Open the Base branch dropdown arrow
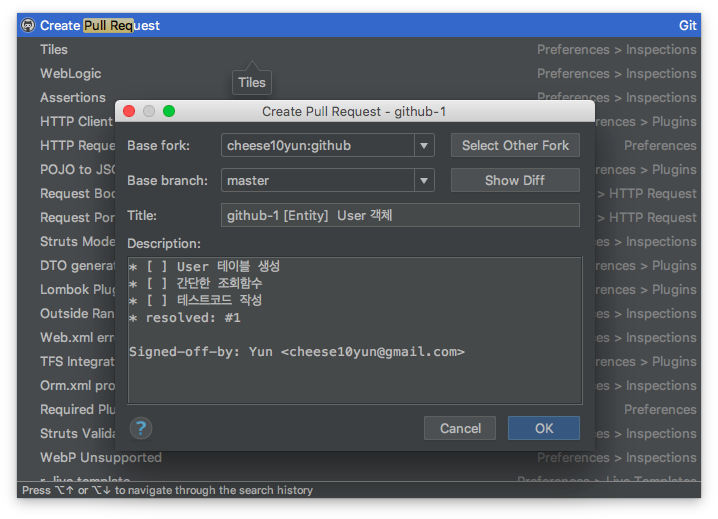 pyautogui.click(x=424, y=180)
